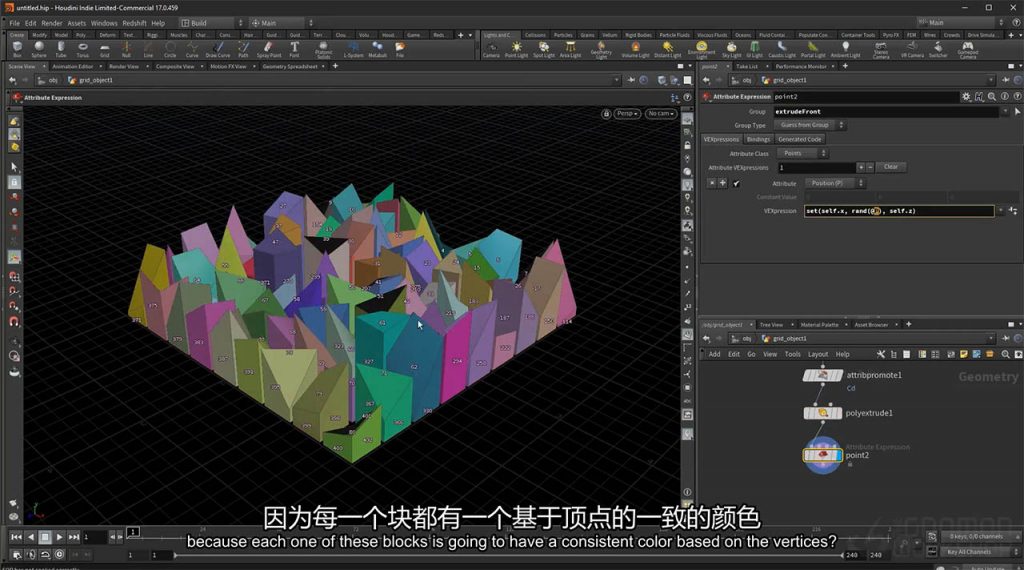
Task: Toggle viewport lock icon beside Persp
Action: coord(606,114)
